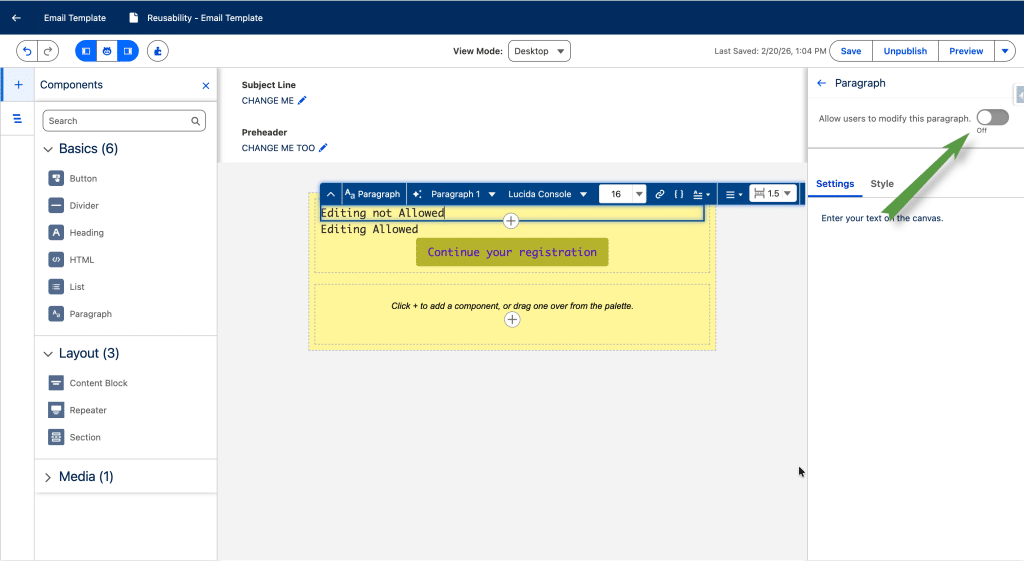
Task: Close the Components panel with X
Action: [x=206, y=86]
